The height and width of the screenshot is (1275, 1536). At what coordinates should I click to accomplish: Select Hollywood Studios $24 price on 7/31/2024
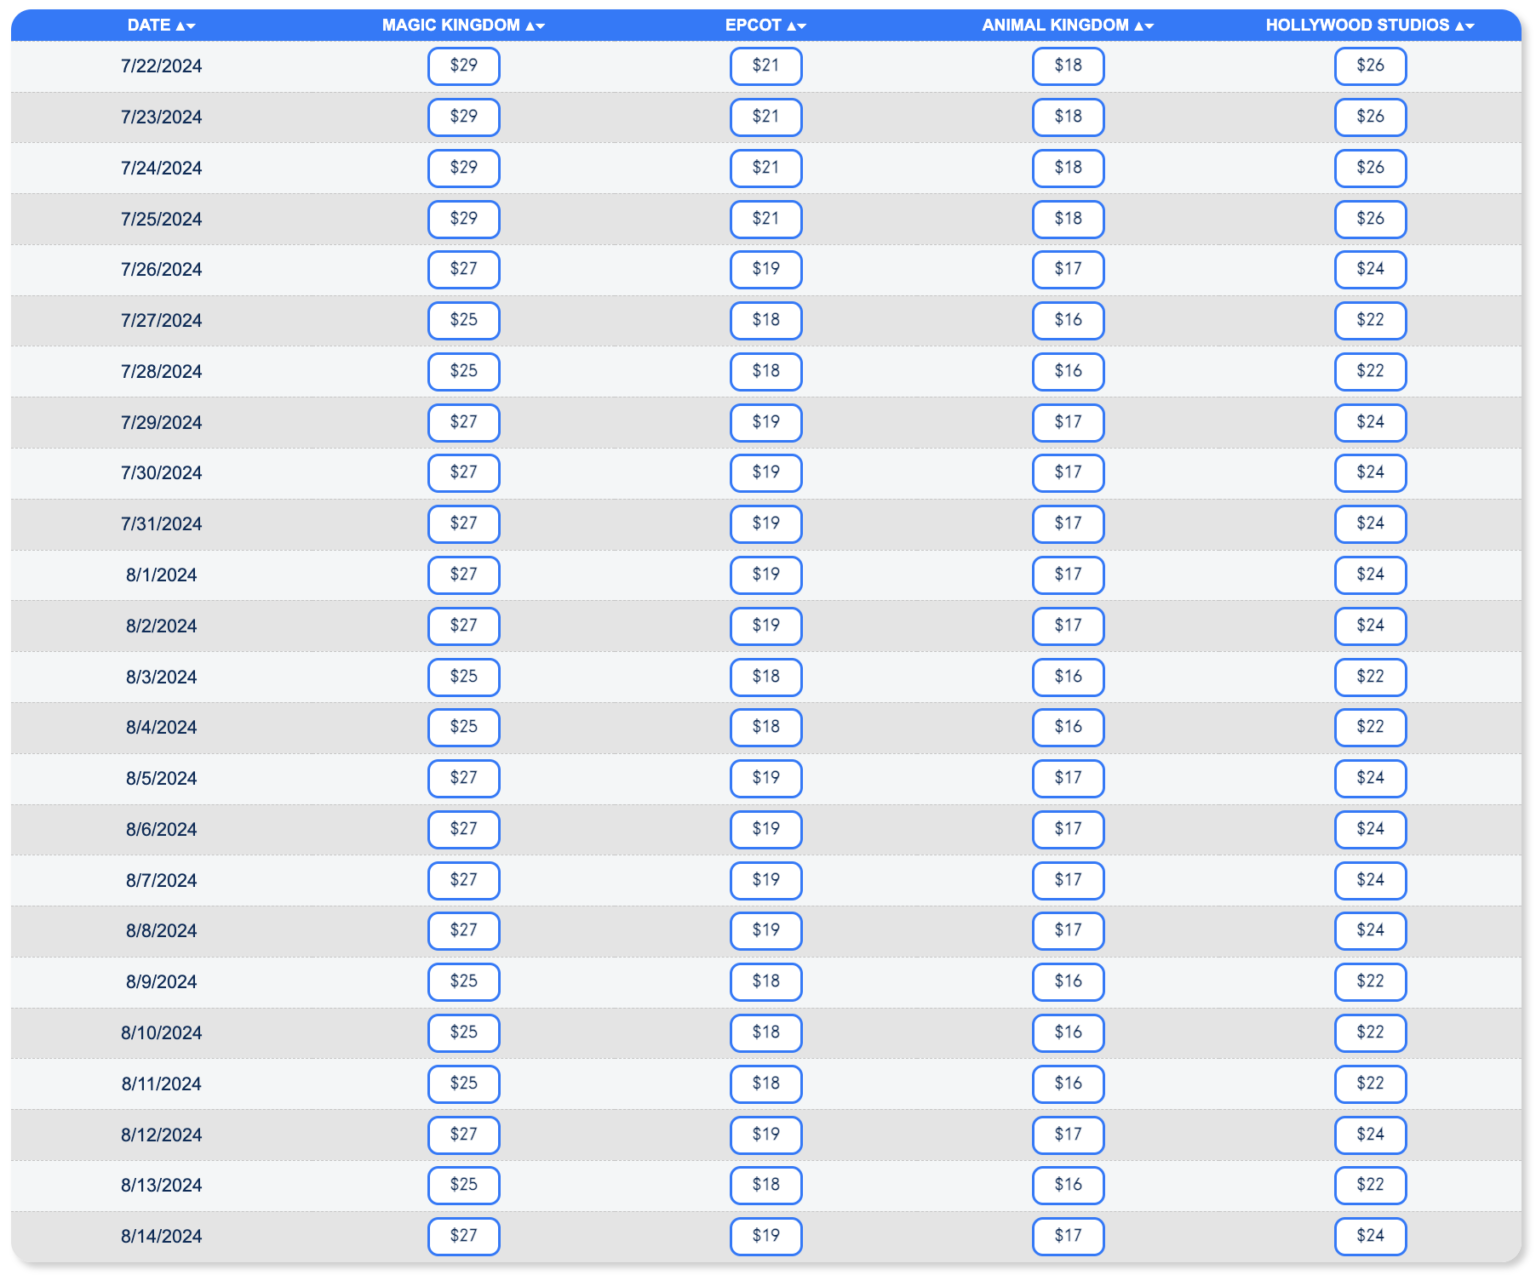(x=1370, y=524)
